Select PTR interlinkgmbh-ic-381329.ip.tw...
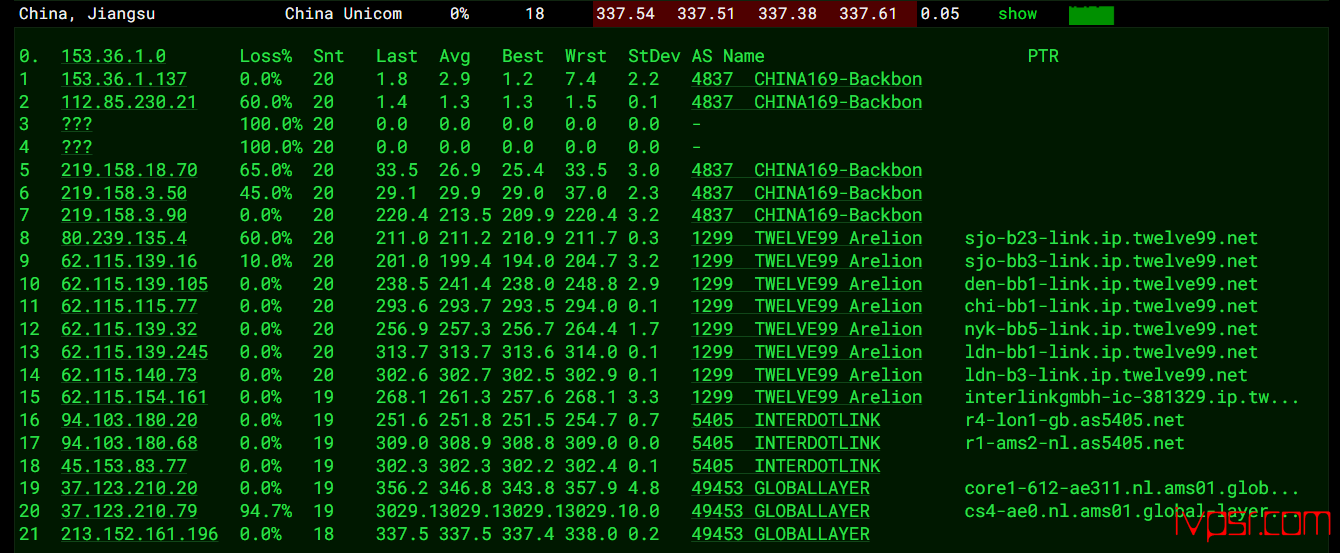This screenshot has width=1340, height=553. click(1132, 397)
